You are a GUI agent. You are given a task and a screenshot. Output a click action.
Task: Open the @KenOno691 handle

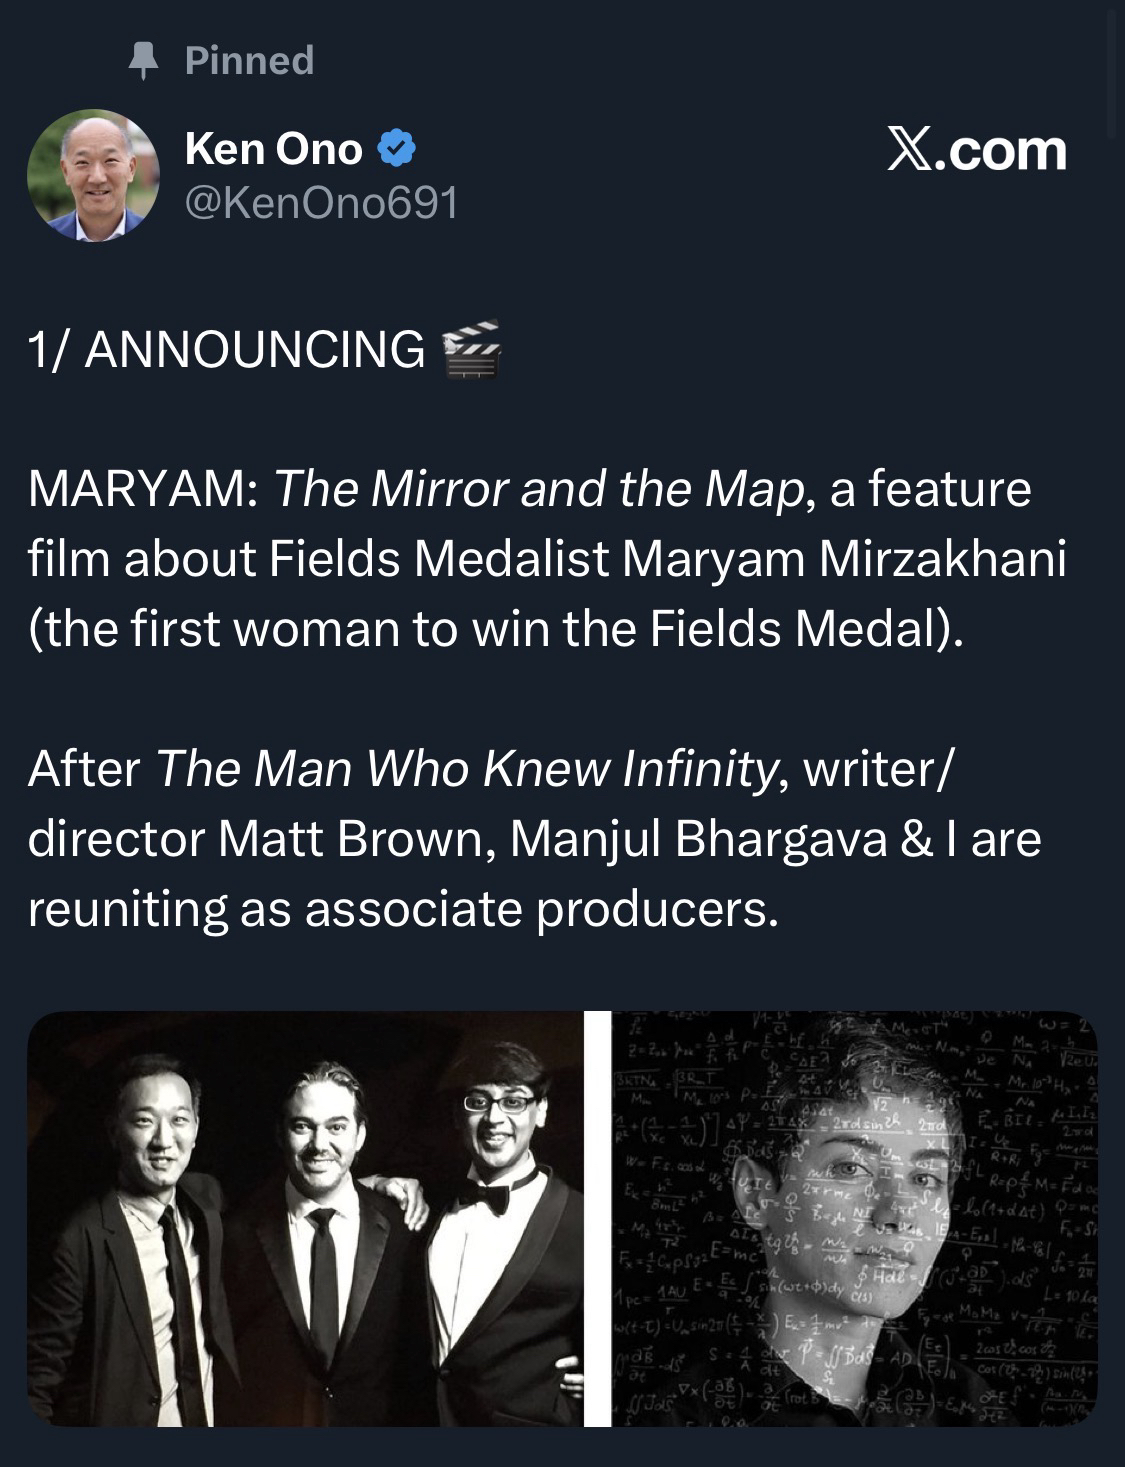click(321, 204)
